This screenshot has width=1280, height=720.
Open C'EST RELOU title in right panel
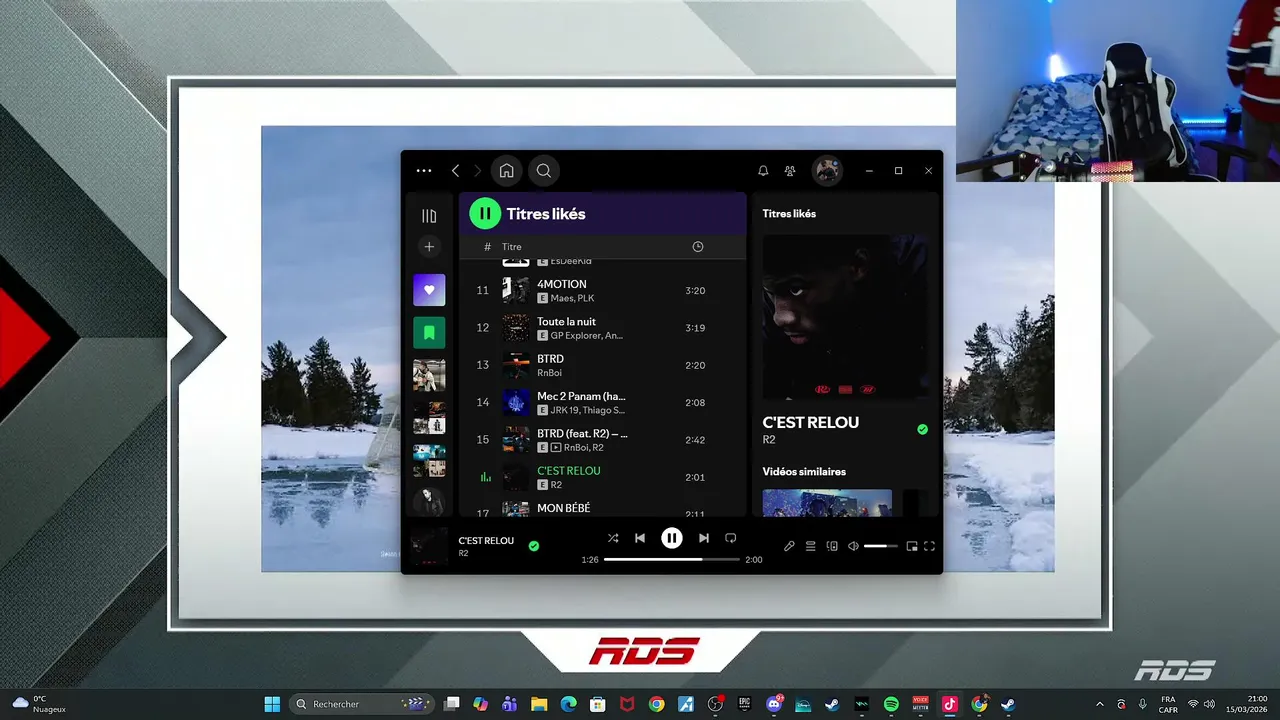[811, 422]
